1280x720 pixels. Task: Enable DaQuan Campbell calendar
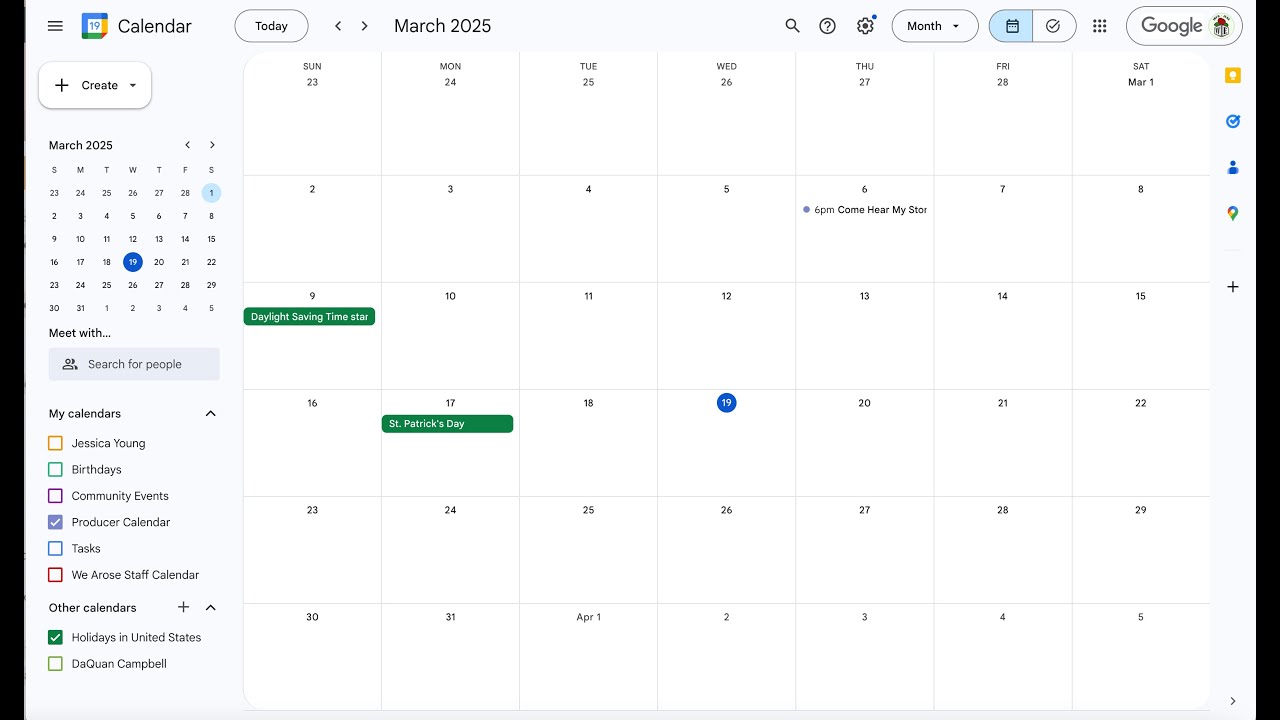point(55,664)
